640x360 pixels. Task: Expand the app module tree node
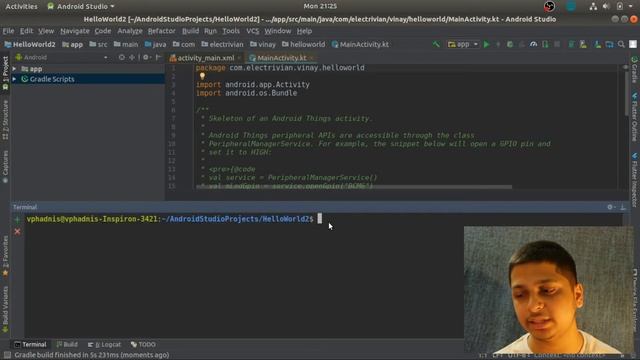(x=14, y=69)
